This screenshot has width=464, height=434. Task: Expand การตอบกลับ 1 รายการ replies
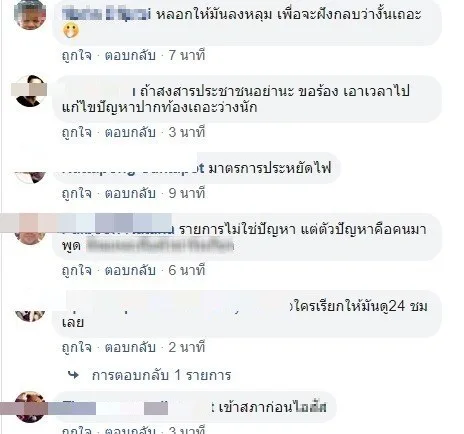[x=161, y=375]
